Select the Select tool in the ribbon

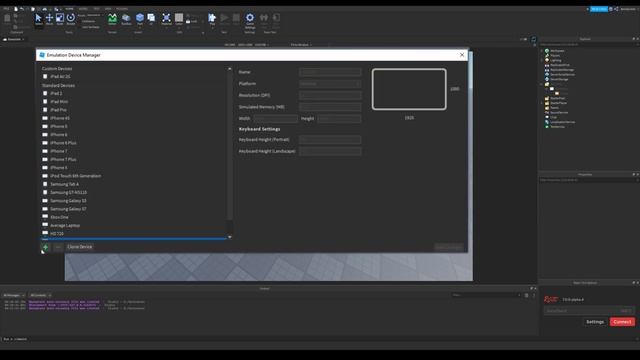[38, 19]
